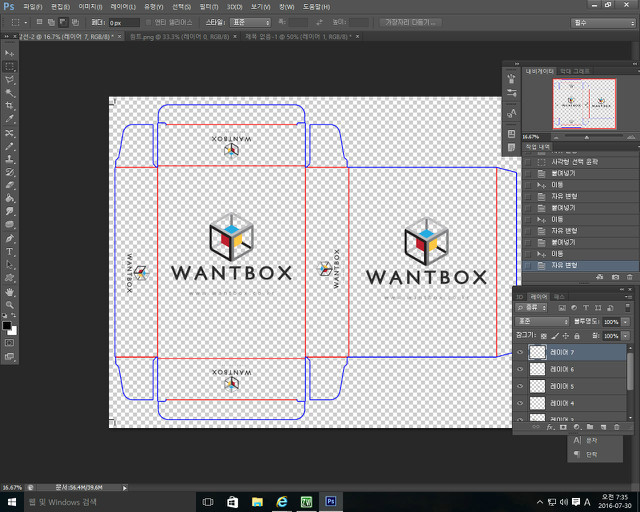Screen dimensions: 640x512
Task: Click the Refine Edge (가장자리 다듬기) button
Action: tap(410, 22)
